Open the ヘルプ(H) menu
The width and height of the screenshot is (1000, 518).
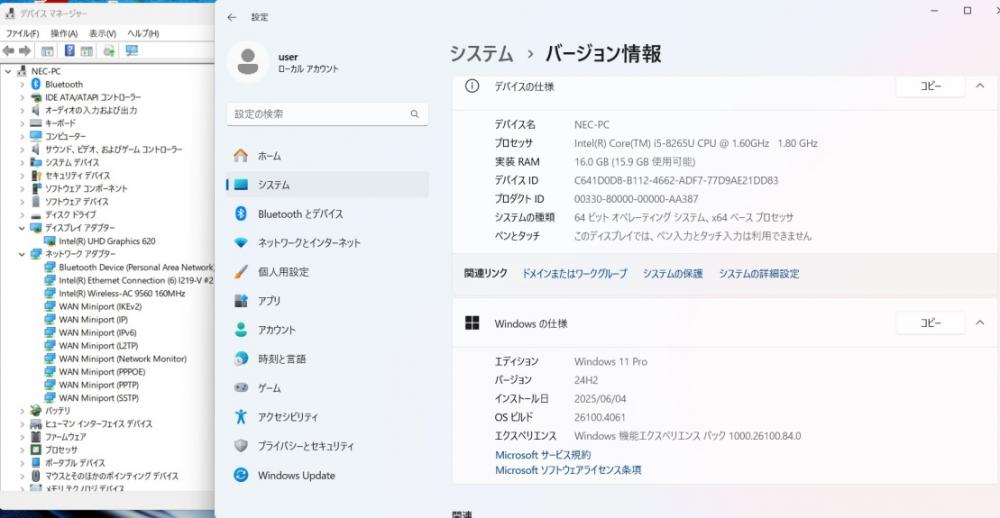click(143, 33)
